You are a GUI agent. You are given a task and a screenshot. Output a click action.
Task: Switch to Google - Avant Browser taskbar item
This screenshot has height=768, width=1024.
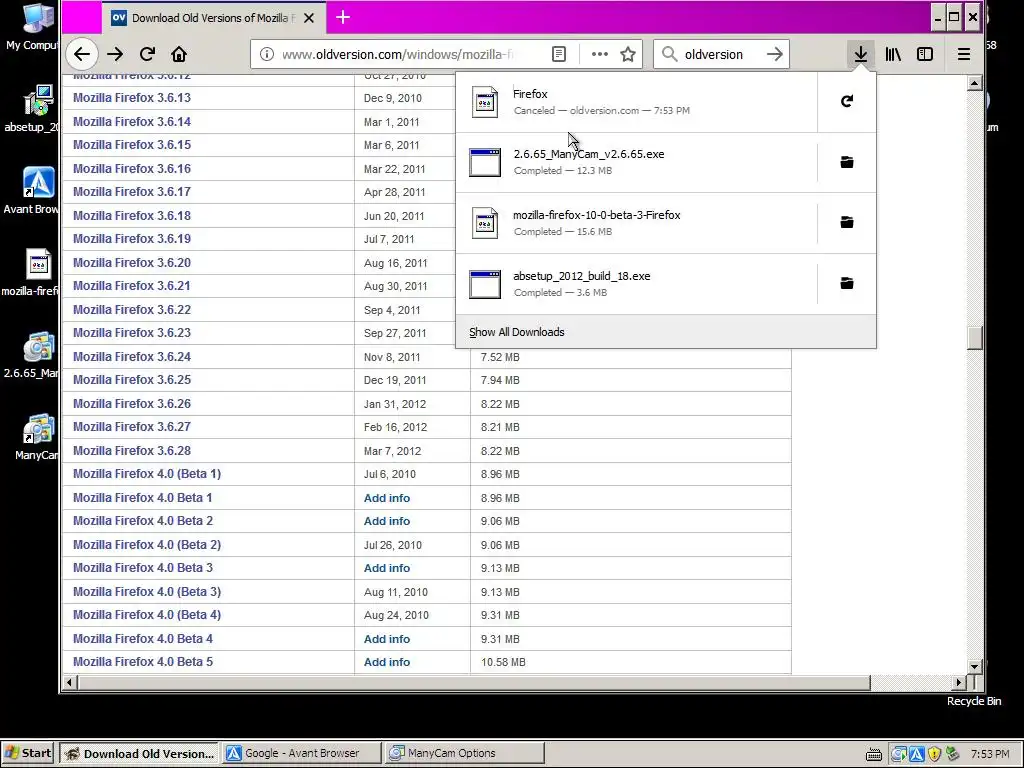302,753
